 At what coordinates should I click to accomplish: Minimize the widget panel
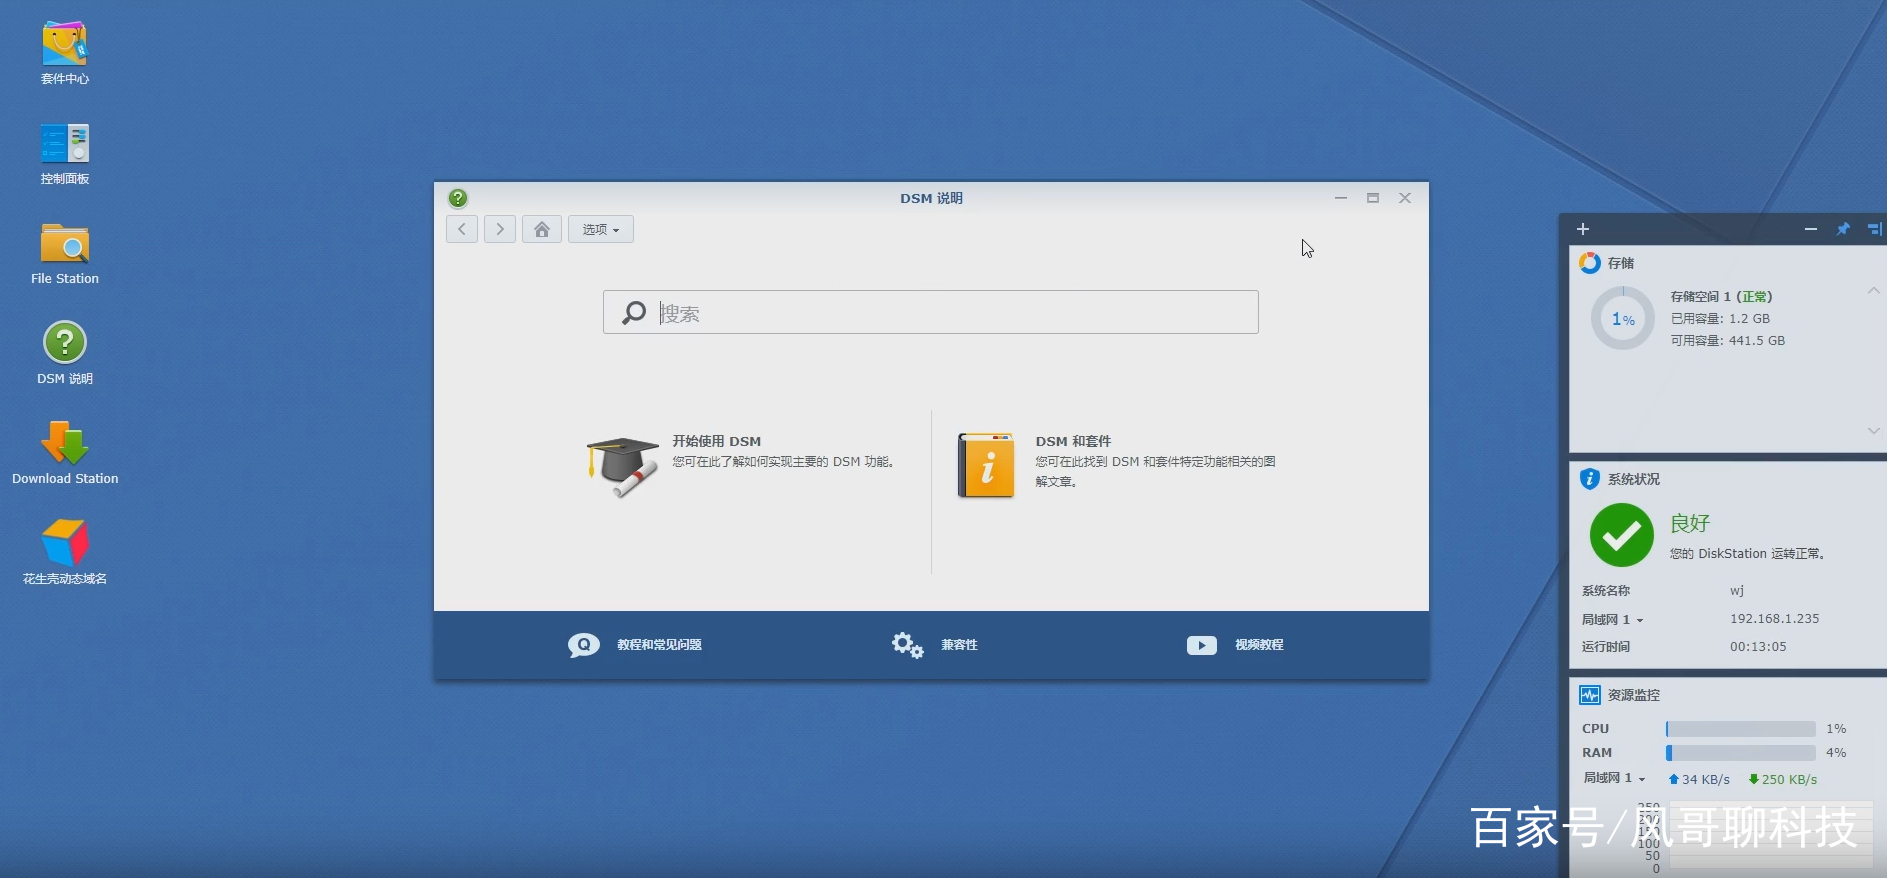(x=1811, y=229)
